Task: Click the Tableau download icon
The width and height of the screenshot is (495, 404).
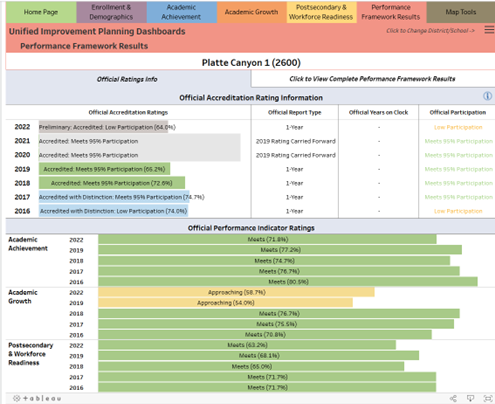Action: [x=470, y=398]
